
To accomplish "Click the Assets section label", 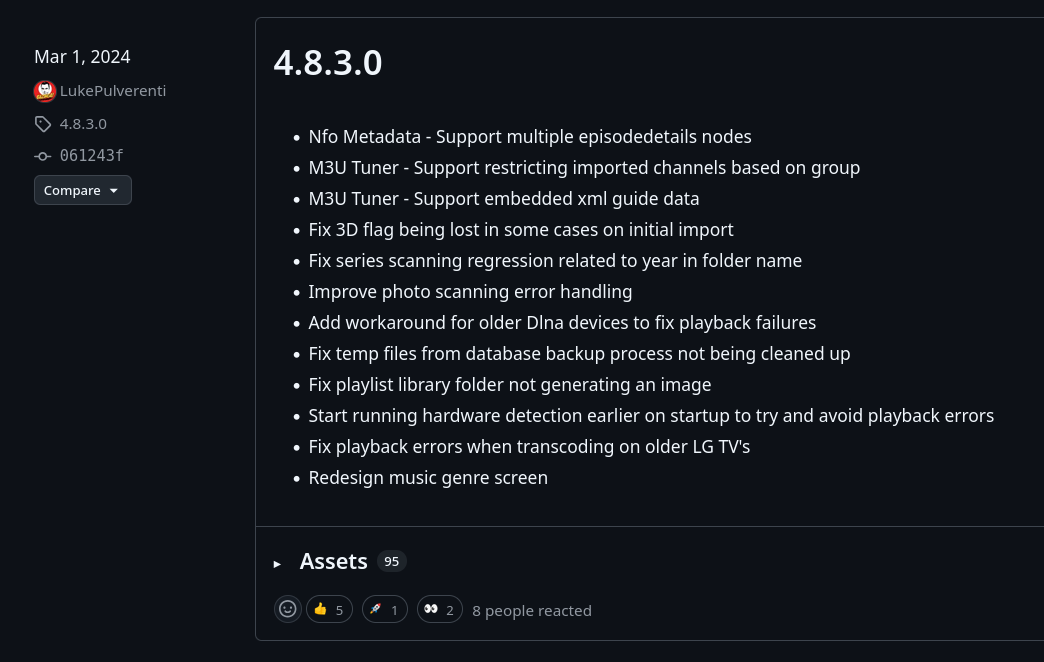I will (x=333, y=562).
